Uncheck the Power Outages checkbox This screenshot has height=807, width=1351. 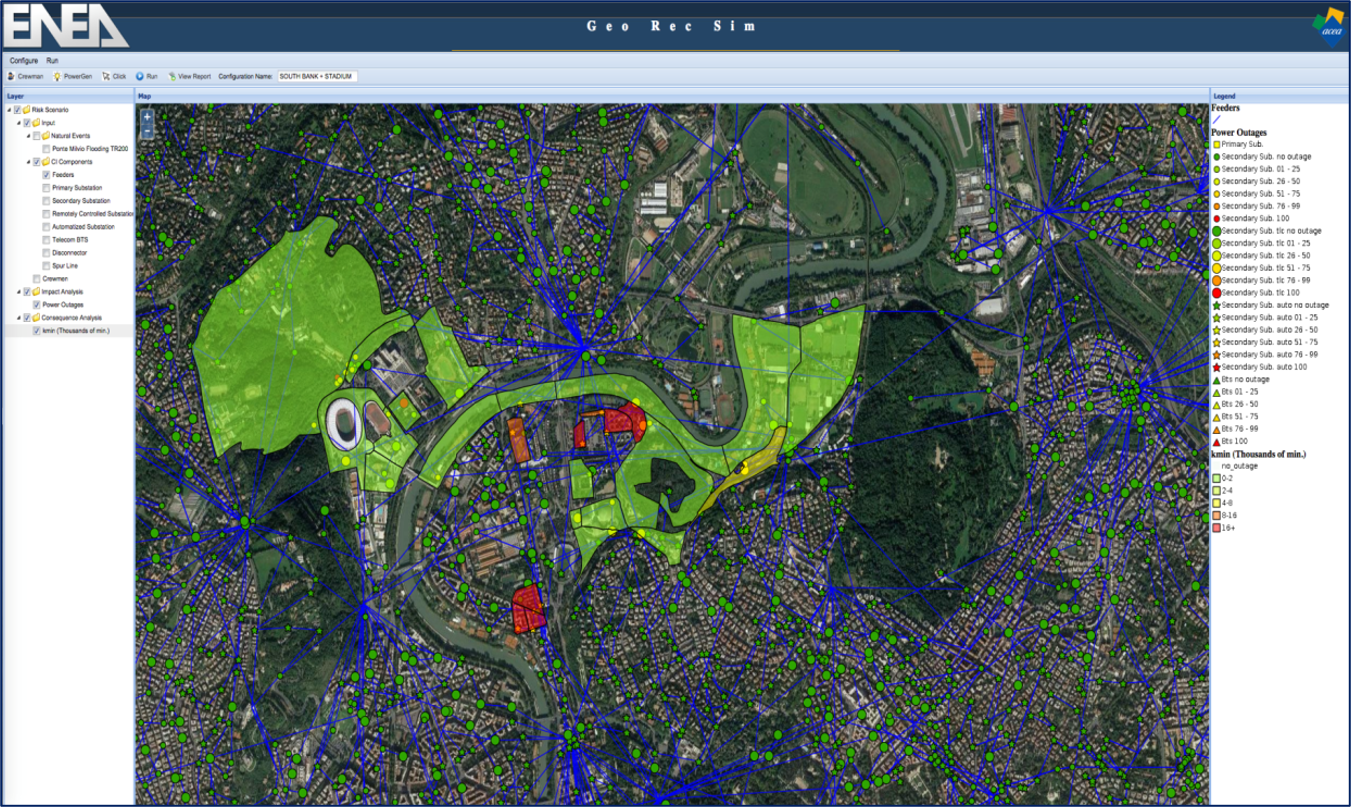(37, 305)
